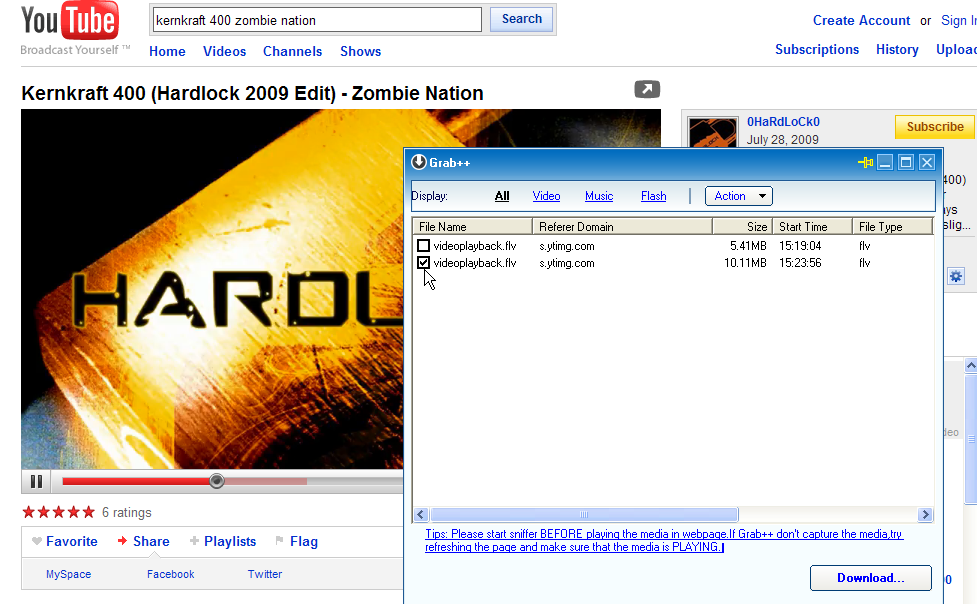Click the YouTube search input field
This screenshot has height=604, width=977.
point(316,20)
